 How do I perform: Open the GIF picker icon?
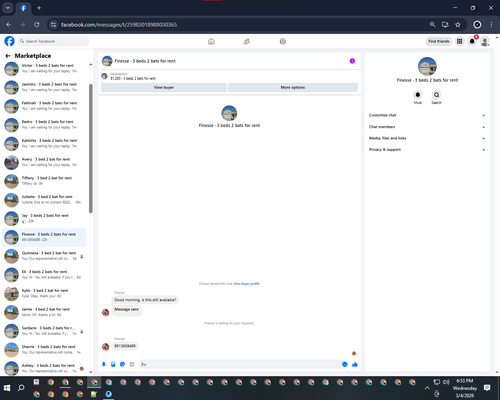click(132, 364)
